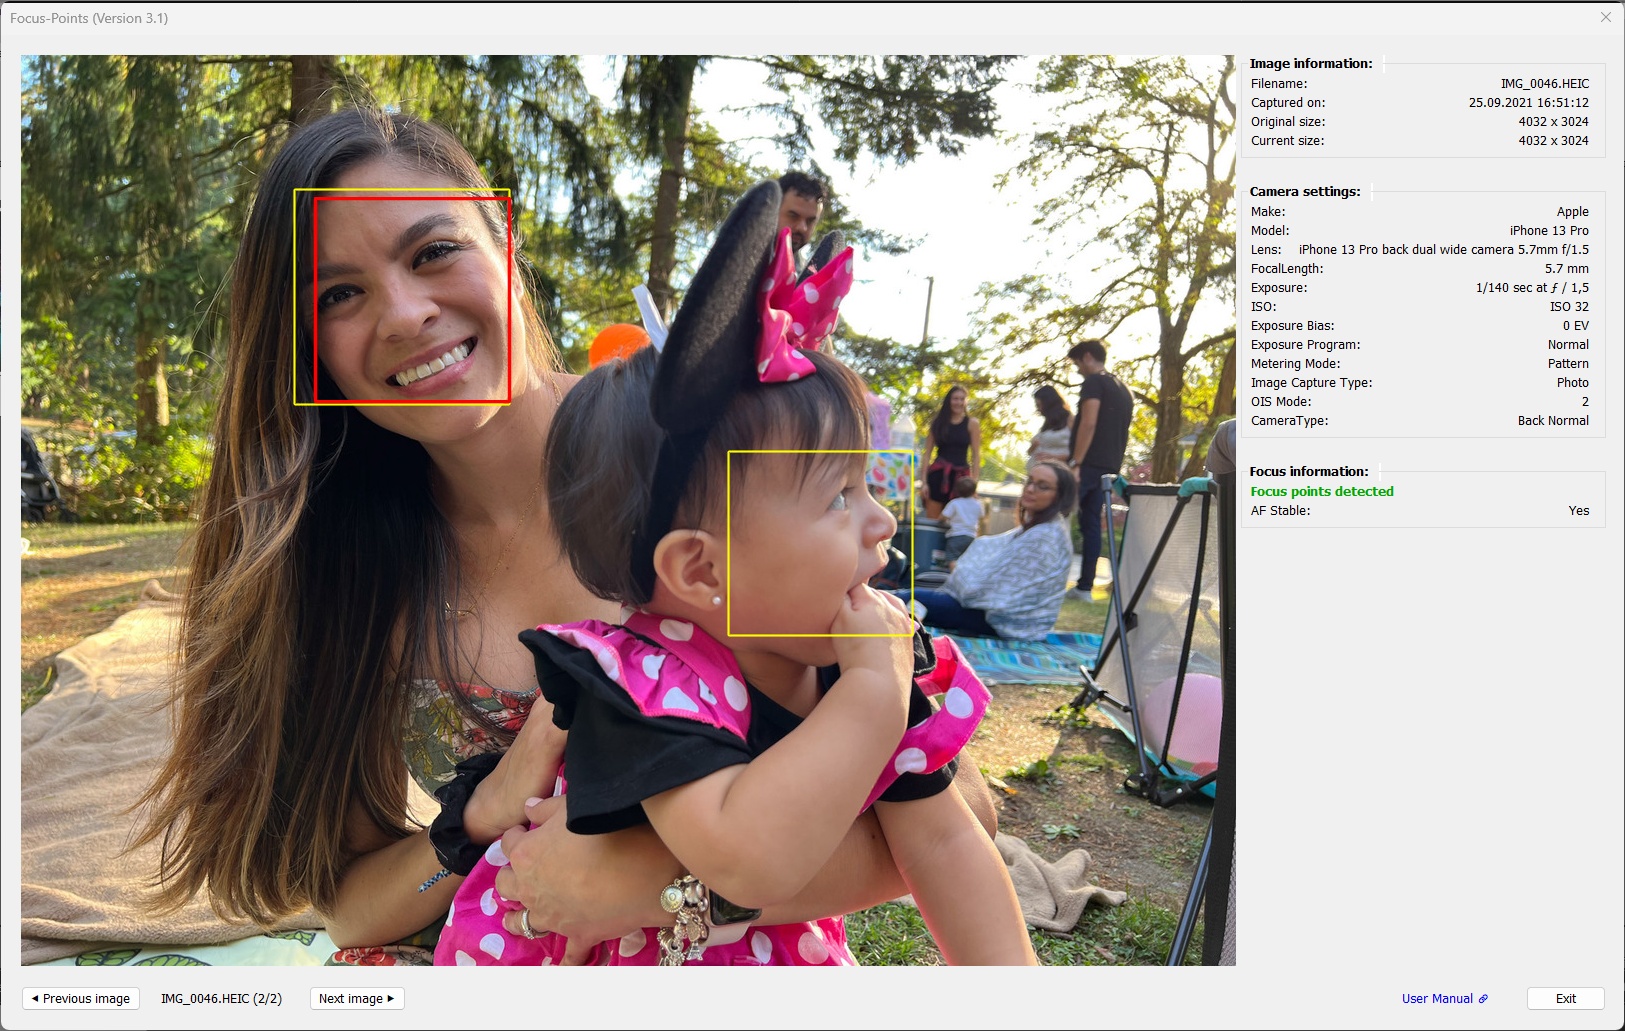This screenshot has width=1625, height=1031.
Task: Click the Captured on date value
Action: pos(1528,103)
